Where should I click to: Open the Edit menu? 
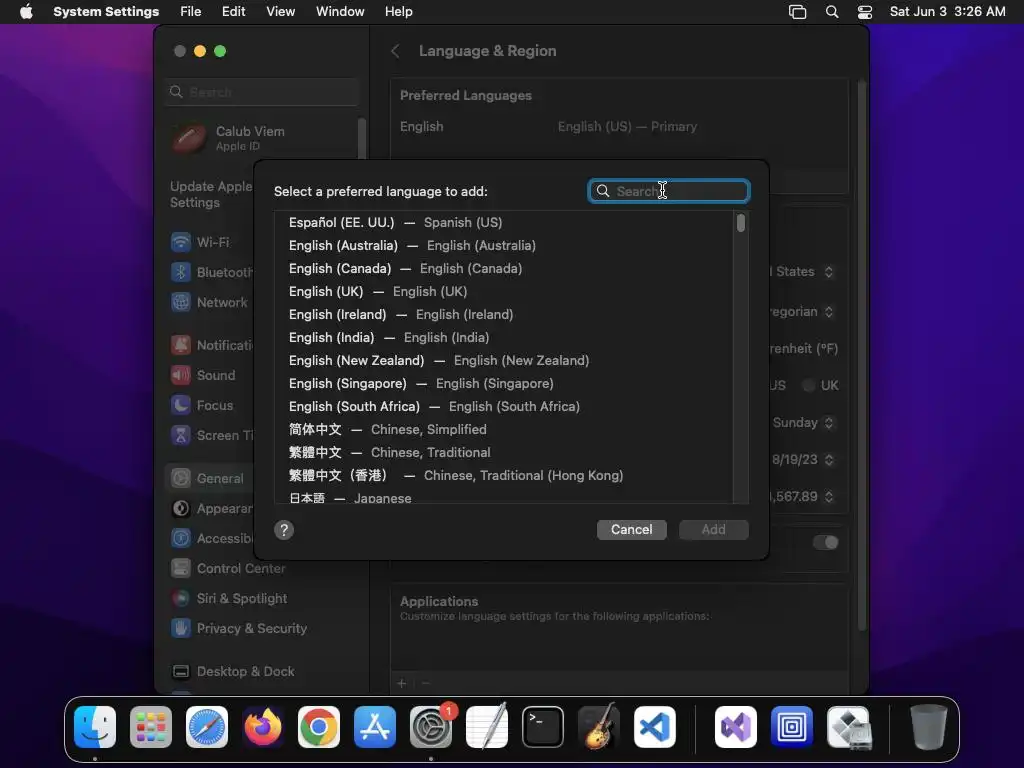233,12
